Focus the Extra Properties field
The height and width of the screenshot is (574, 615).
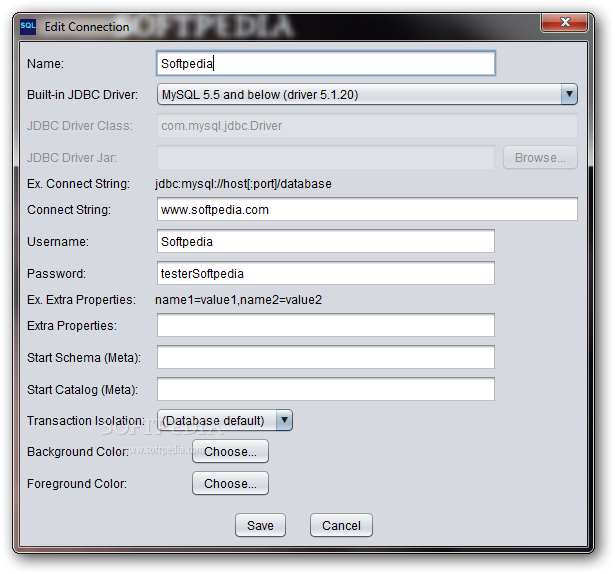(x=326, y=325)
